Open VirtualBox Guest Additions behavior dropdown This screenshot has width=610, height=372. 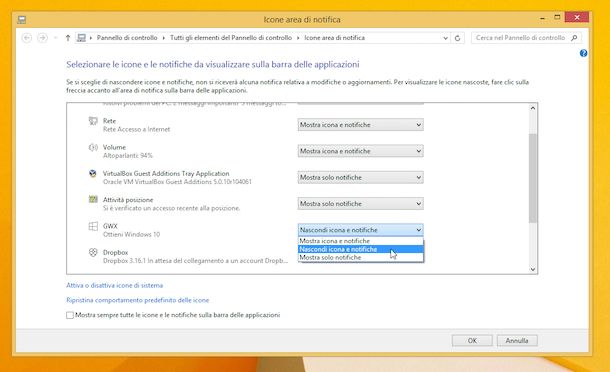click(x=360, y=177)
